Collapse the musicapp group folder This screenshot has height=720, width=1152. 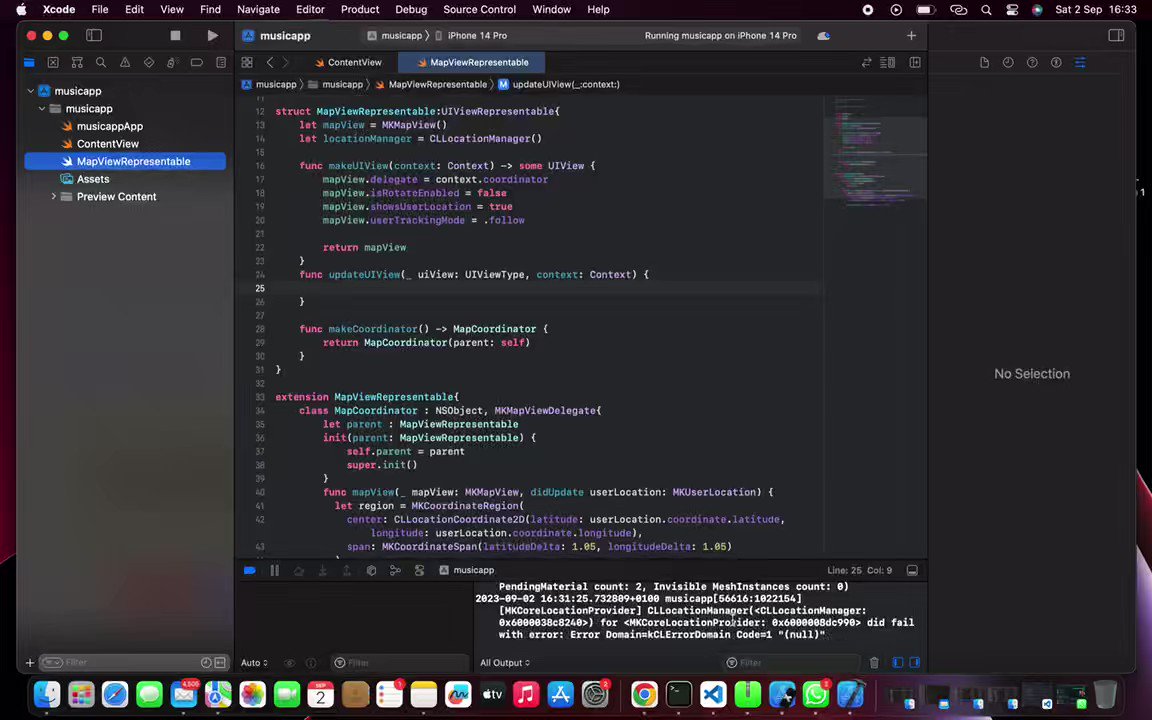coord(42,109)
